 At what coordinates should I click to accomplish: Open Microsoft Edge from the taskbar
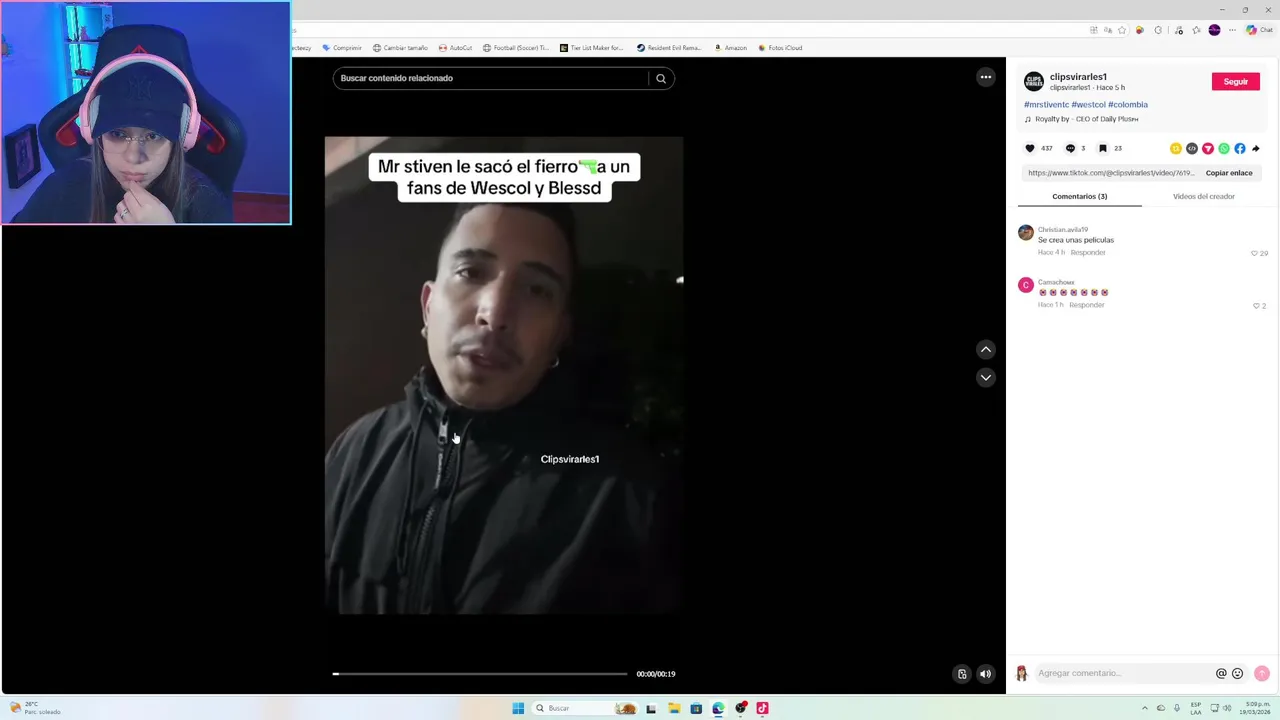[x=718, y=708]
